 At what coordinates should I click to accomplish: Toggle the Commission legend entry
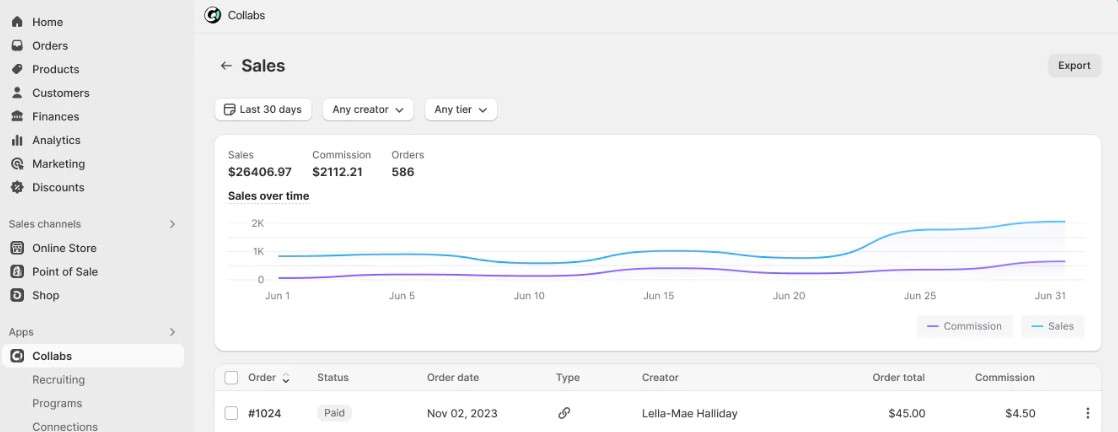point(965,326)
